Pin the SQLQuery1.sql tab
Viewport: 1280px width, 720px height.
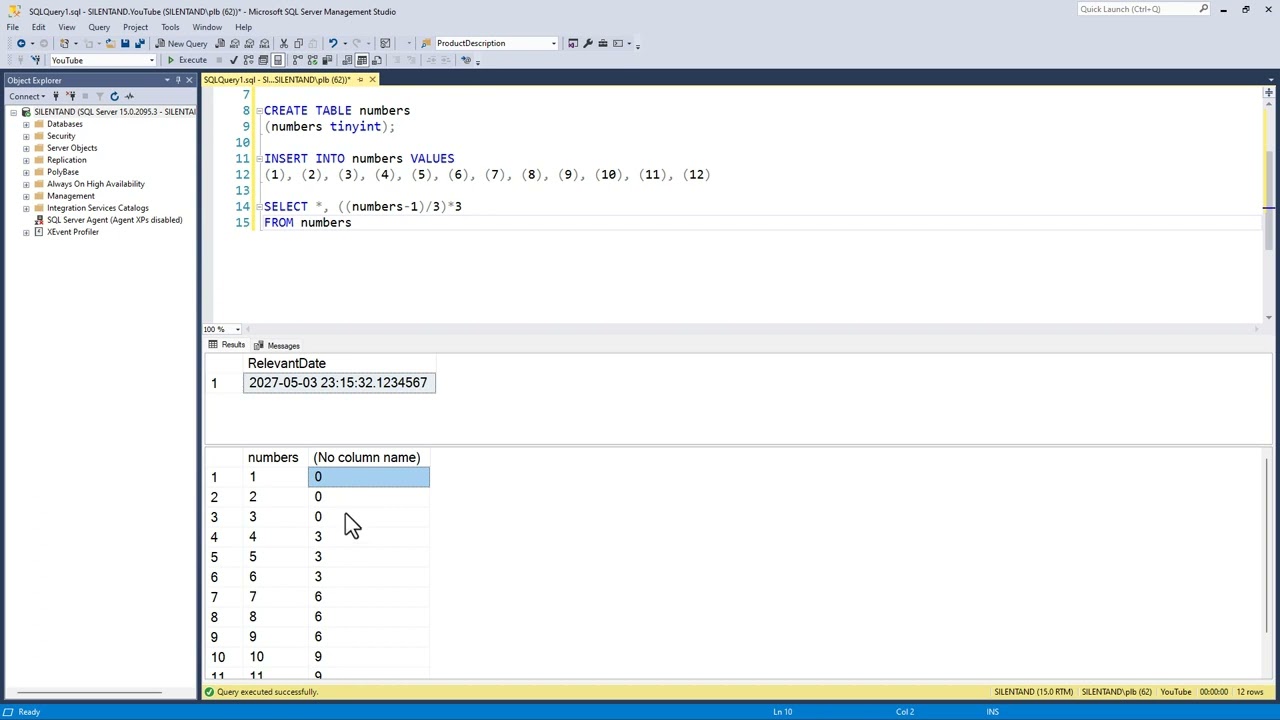360,80
